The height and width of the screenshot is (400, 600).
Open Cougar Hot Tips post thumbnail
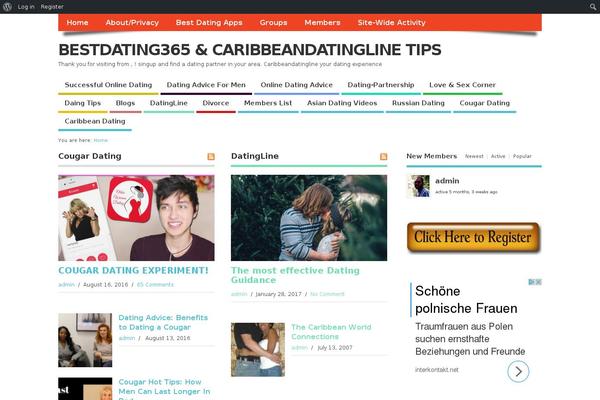click(x=85, y=389)
